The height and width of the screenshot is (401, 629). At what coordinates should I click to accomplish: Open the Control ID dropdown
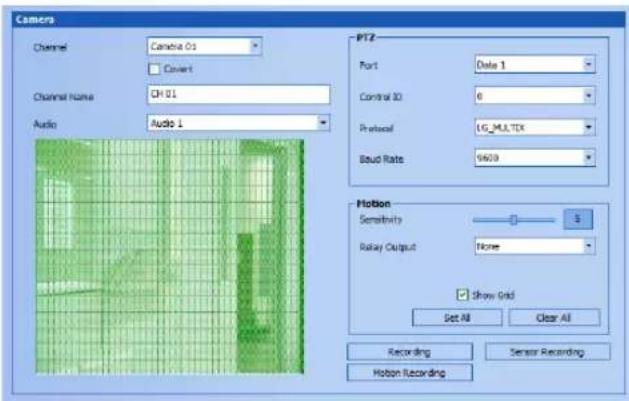coord(535,96)
